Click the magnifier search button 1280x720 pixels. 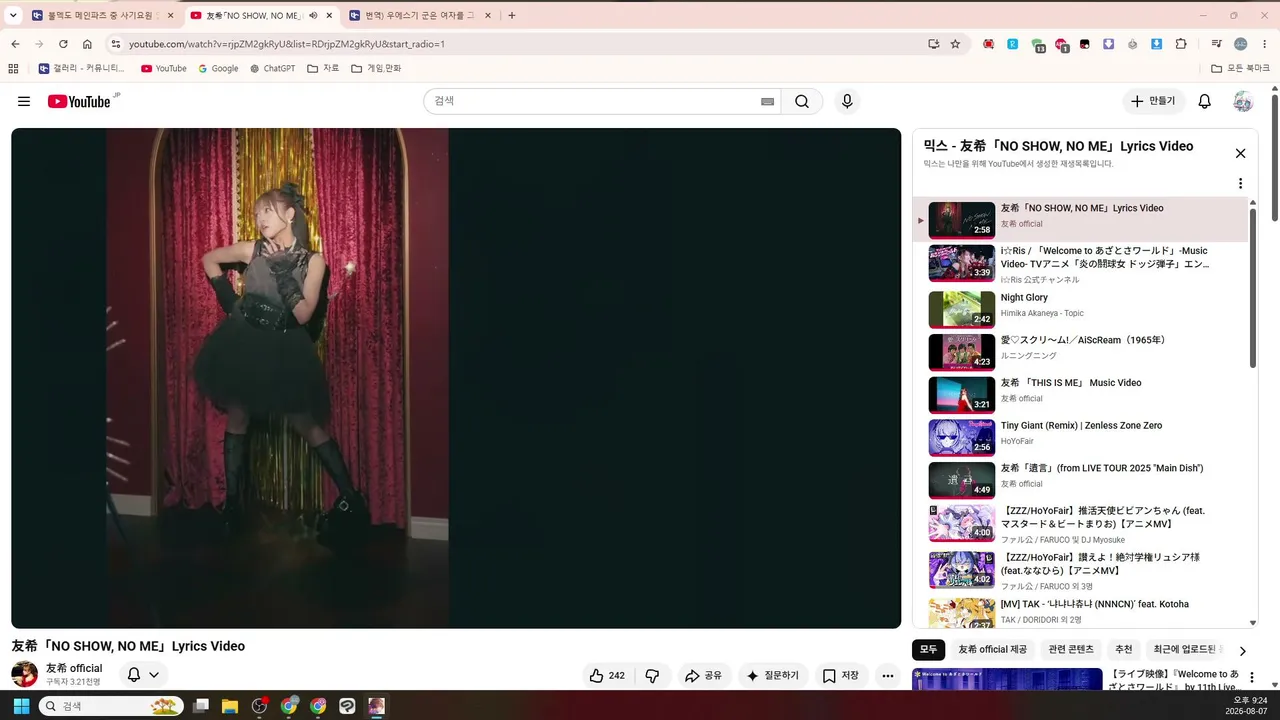click(x=802, y=101)
